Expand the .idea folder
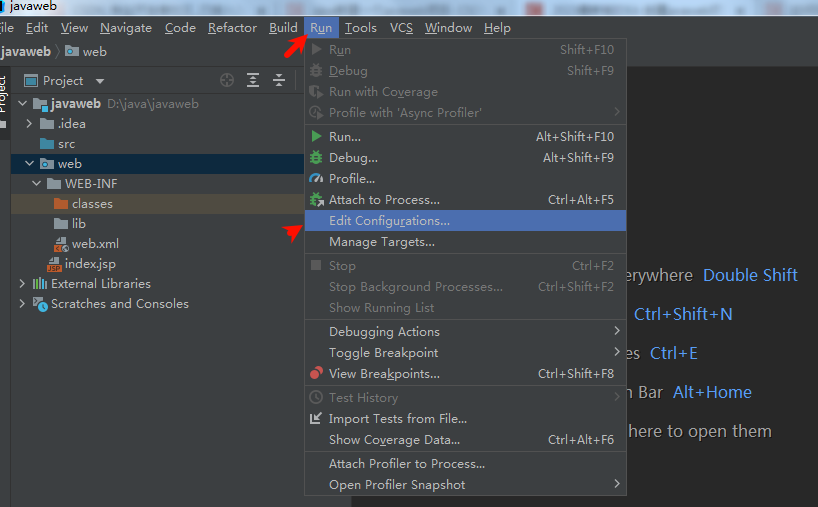Screen dimensions: 818x507 29,124
